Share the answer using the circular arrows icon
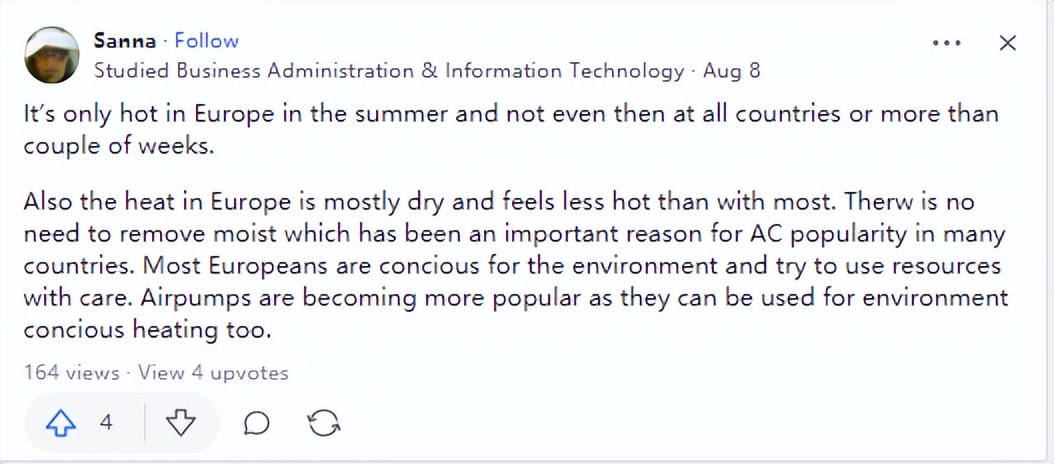The width and height of the screenshot is (1054, 464). pyautogui.click(x=323, y=423)
